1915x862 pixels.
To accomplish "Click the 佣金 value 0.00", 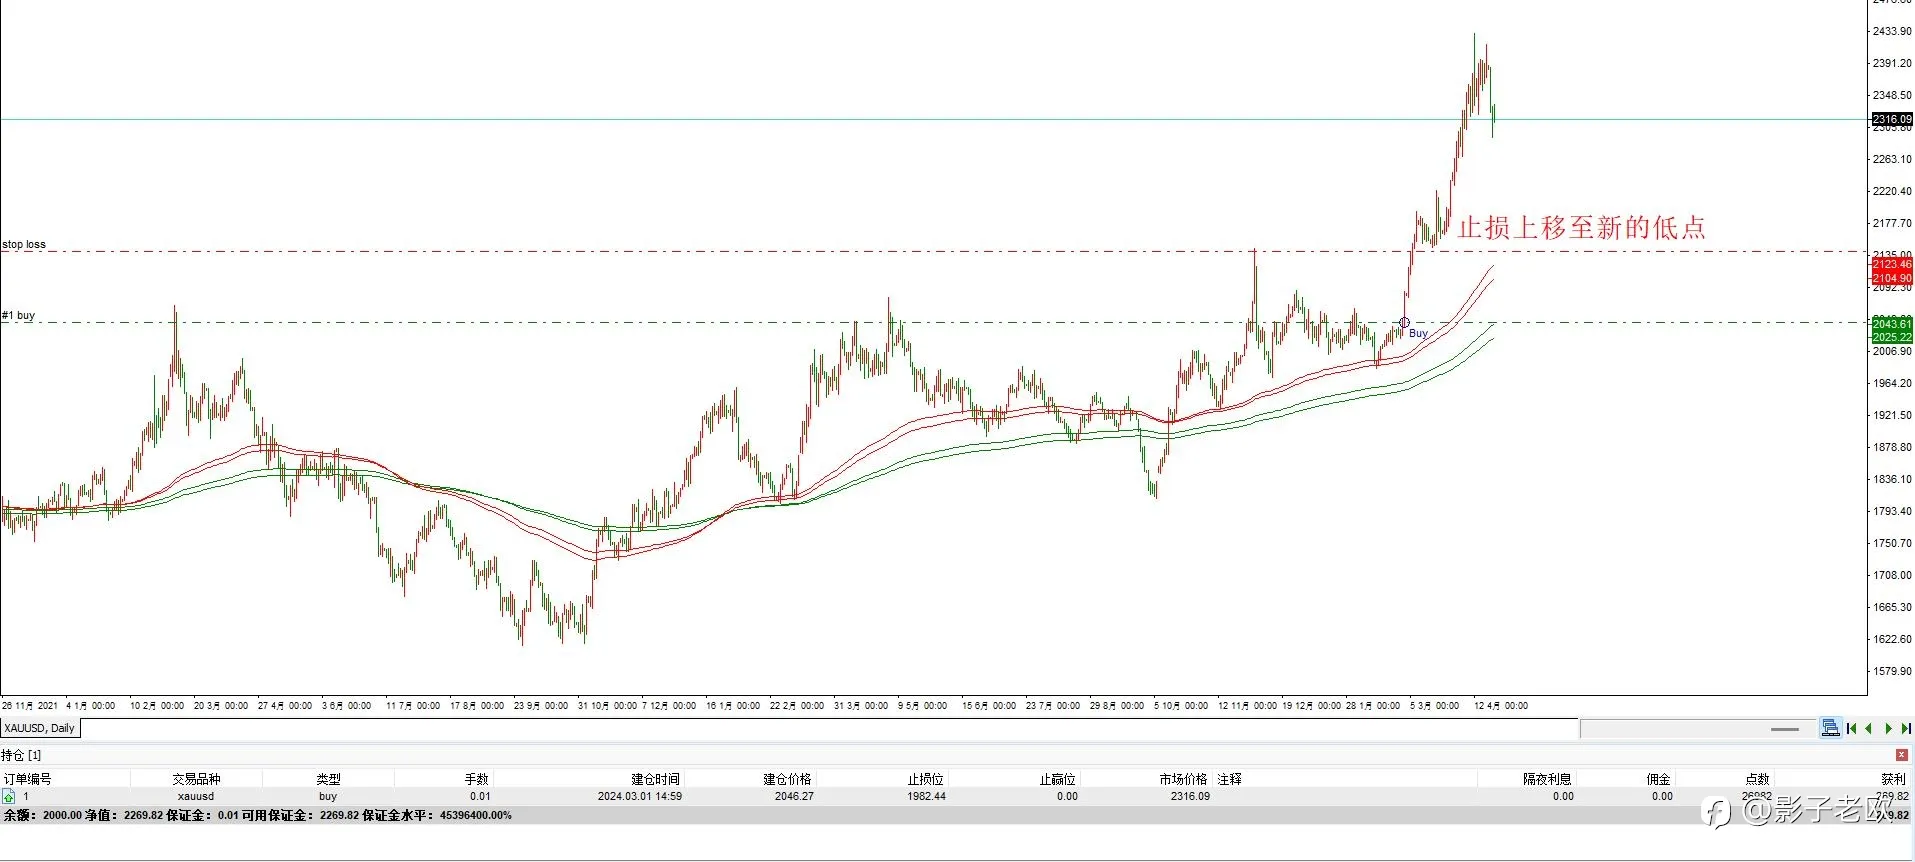I will (1662, 797).
